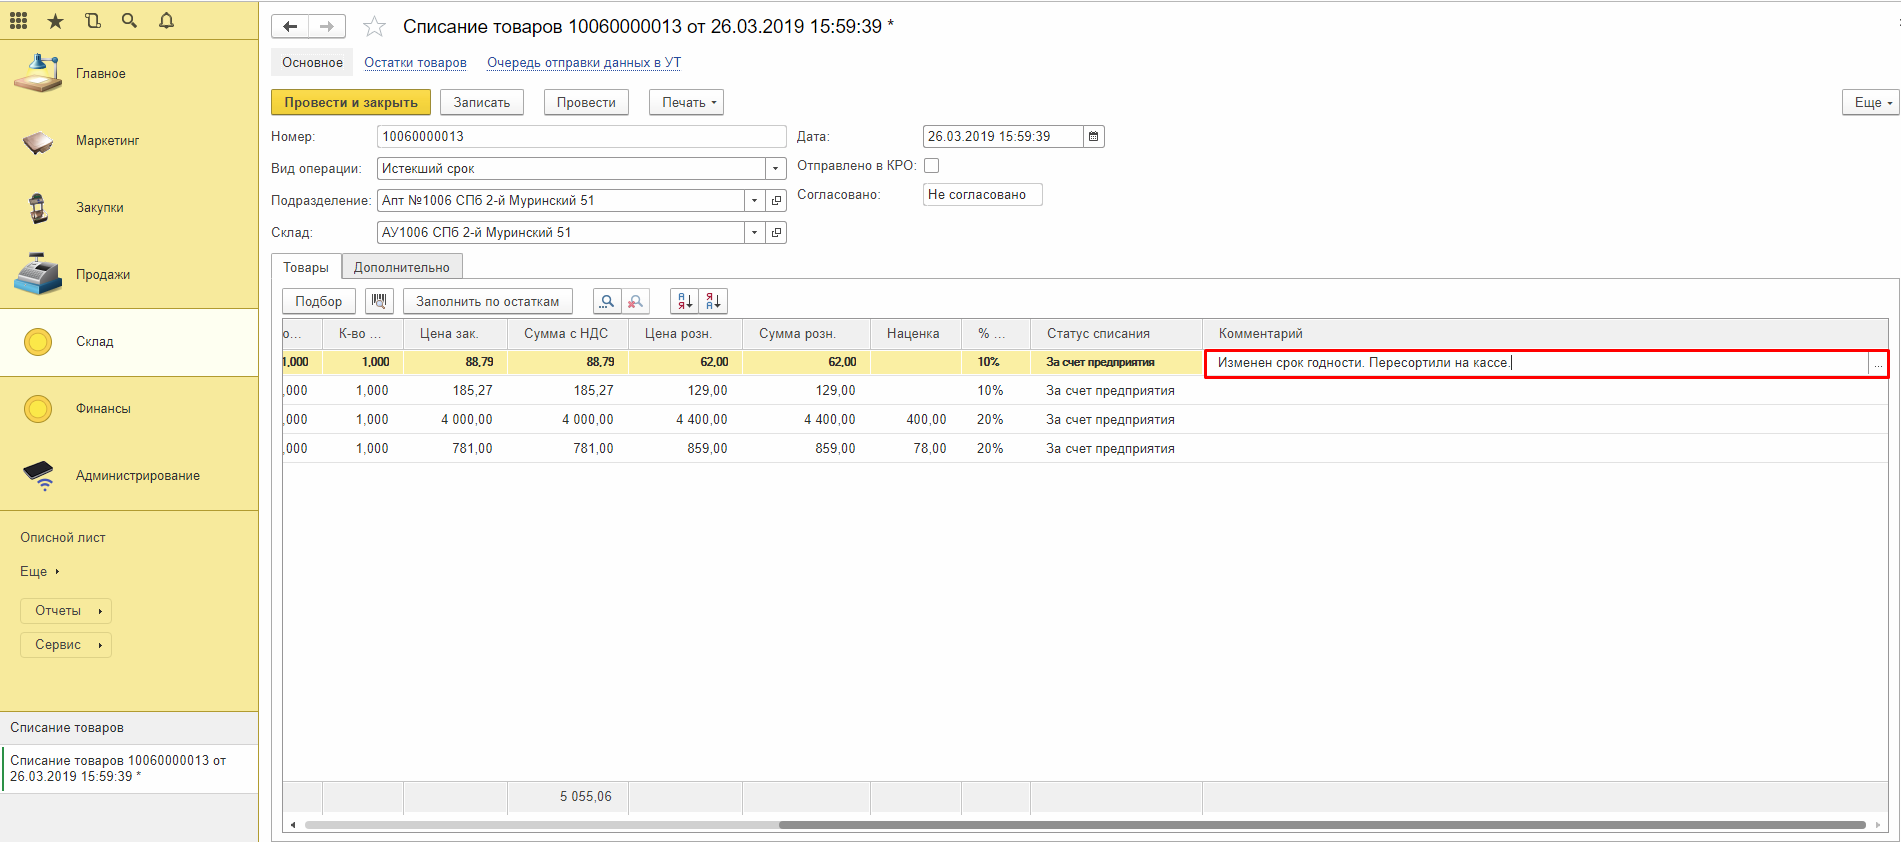Open the 'Печать' dropdown menu
Image resolution: width=1901 pixels, height=842 pixels.
(x=686, y=102)
